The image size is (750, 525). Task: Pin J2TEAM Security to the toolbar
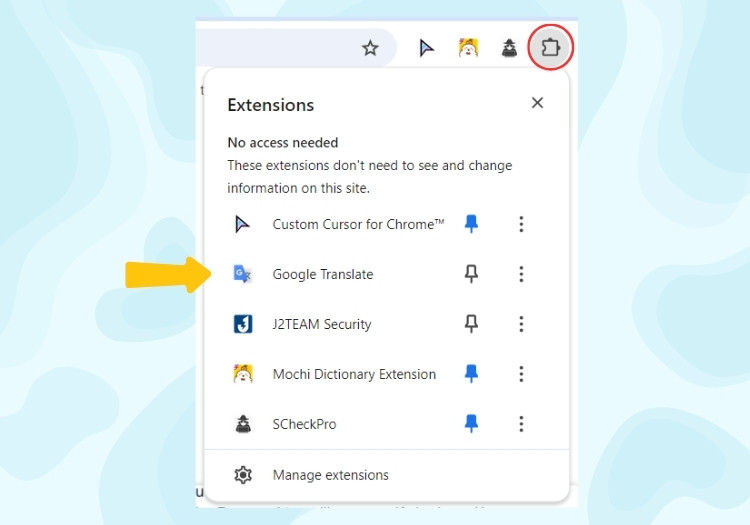coord(471,324)
